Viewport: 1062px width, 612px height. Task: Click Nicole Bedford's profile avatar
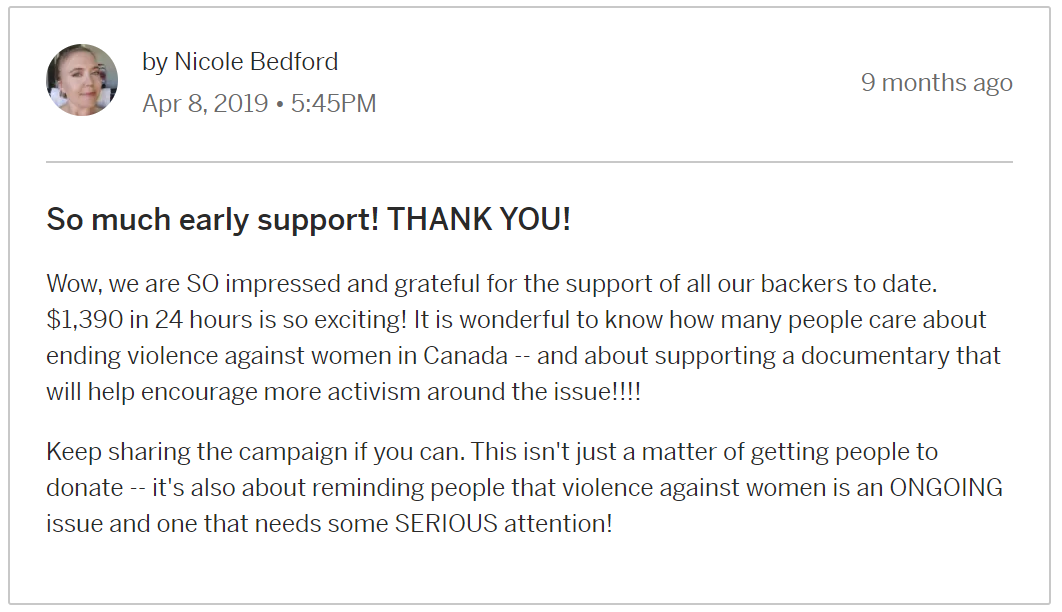click(82, 80)
